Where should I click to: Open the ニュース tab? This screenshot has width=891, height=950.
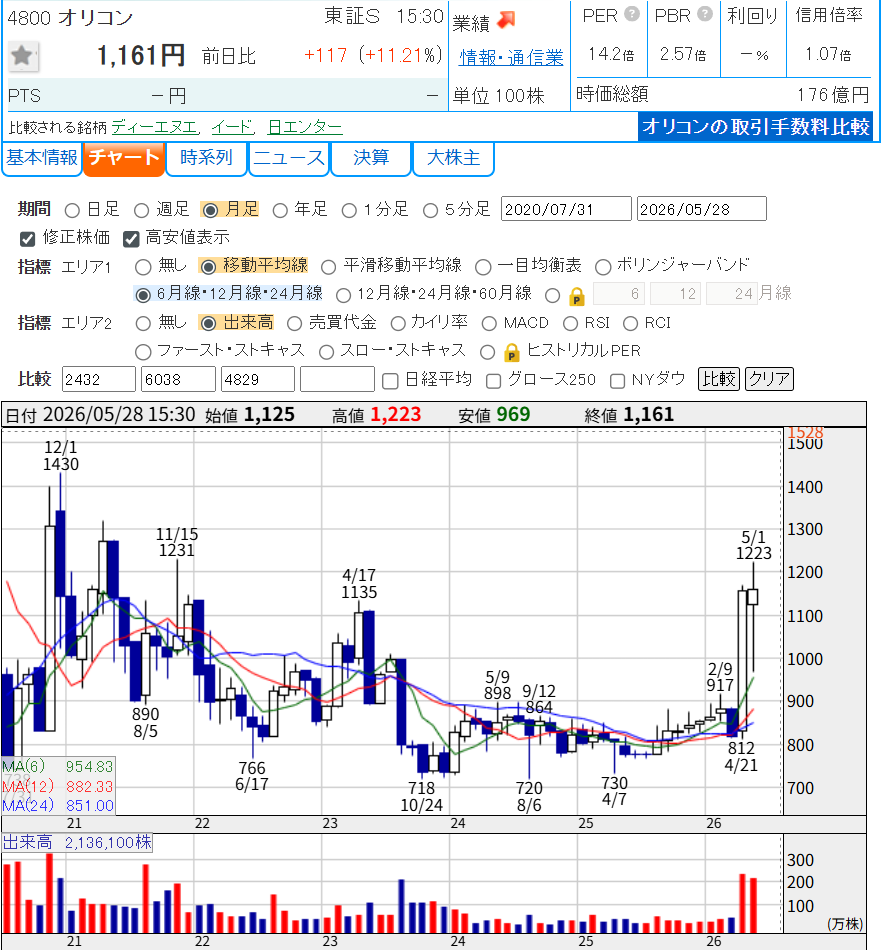[x=288, y=158]
